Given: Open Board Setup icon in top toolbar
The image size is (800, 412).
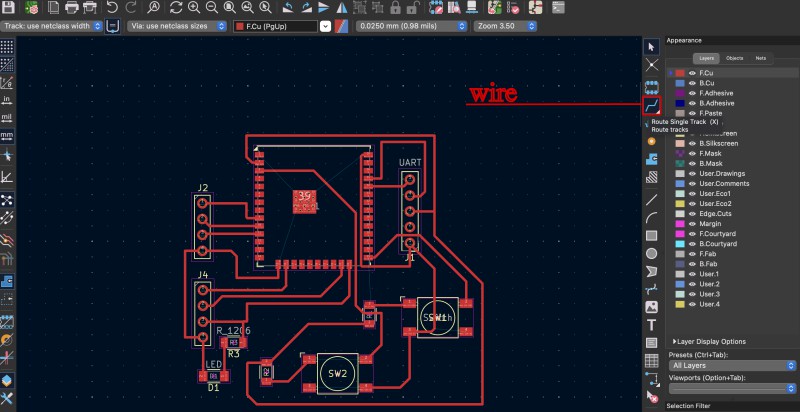Looking at the screenshot, I should [31, 7].
